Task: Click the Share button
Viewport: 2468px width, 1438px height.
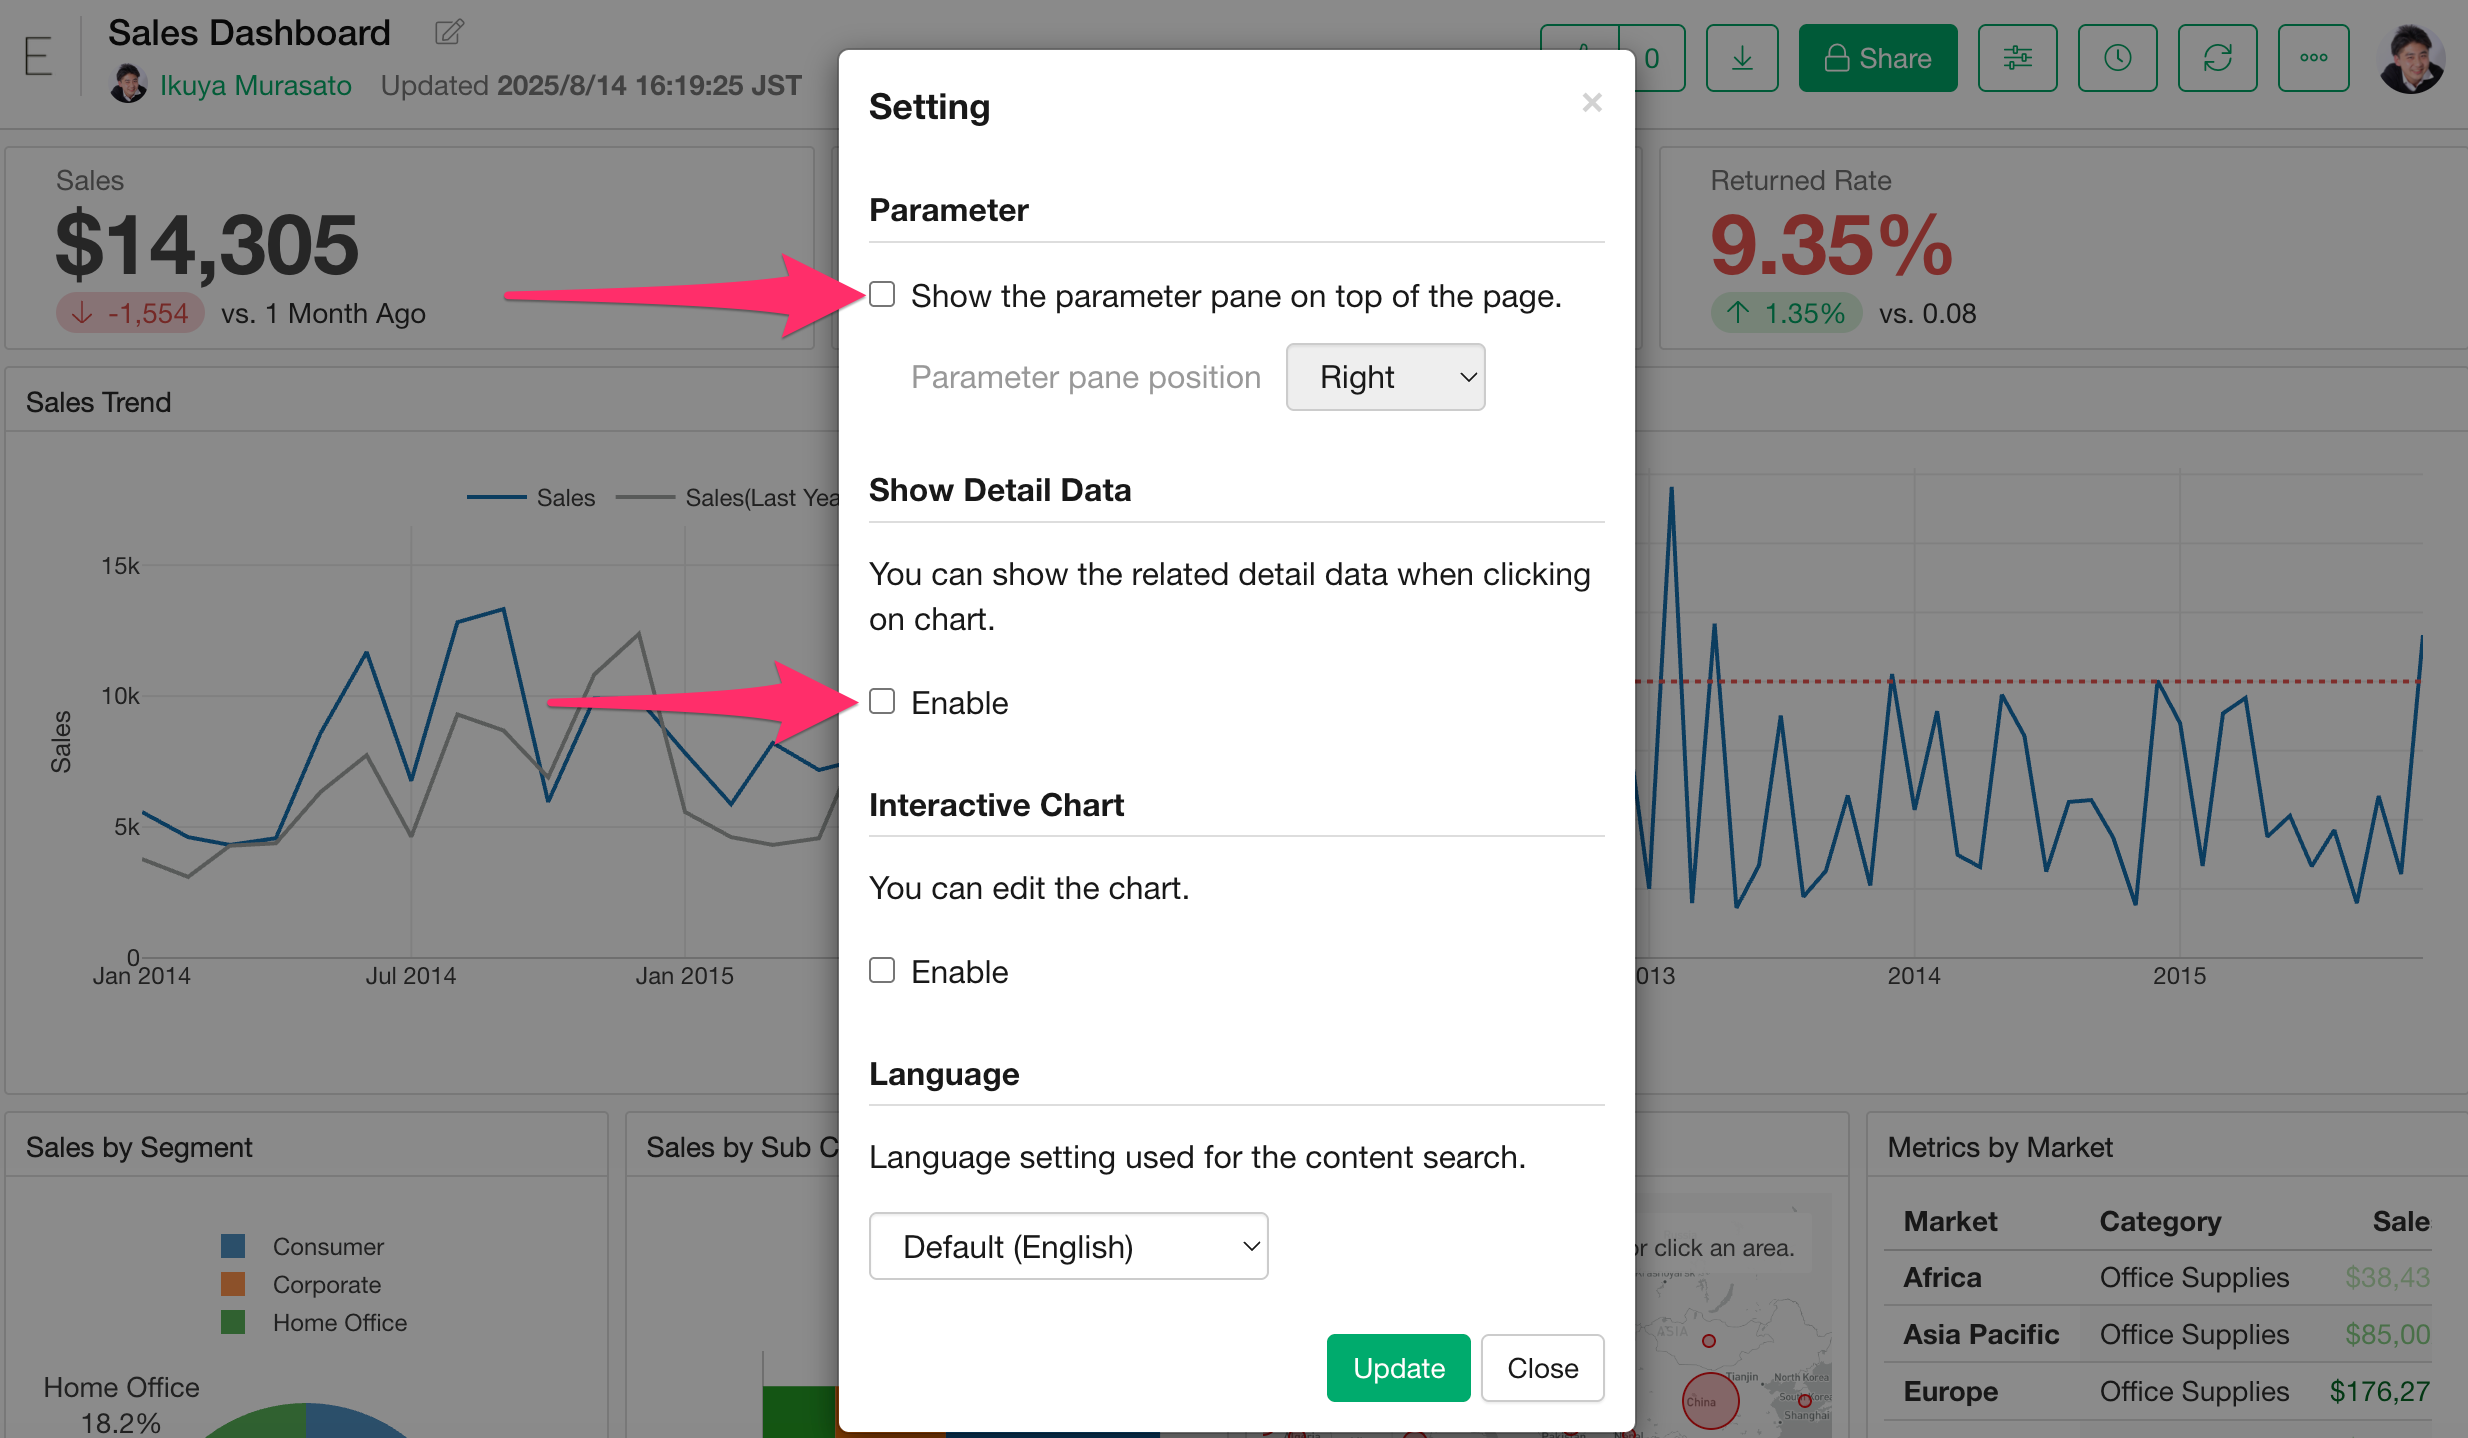Action: [x=1877, y=58]
